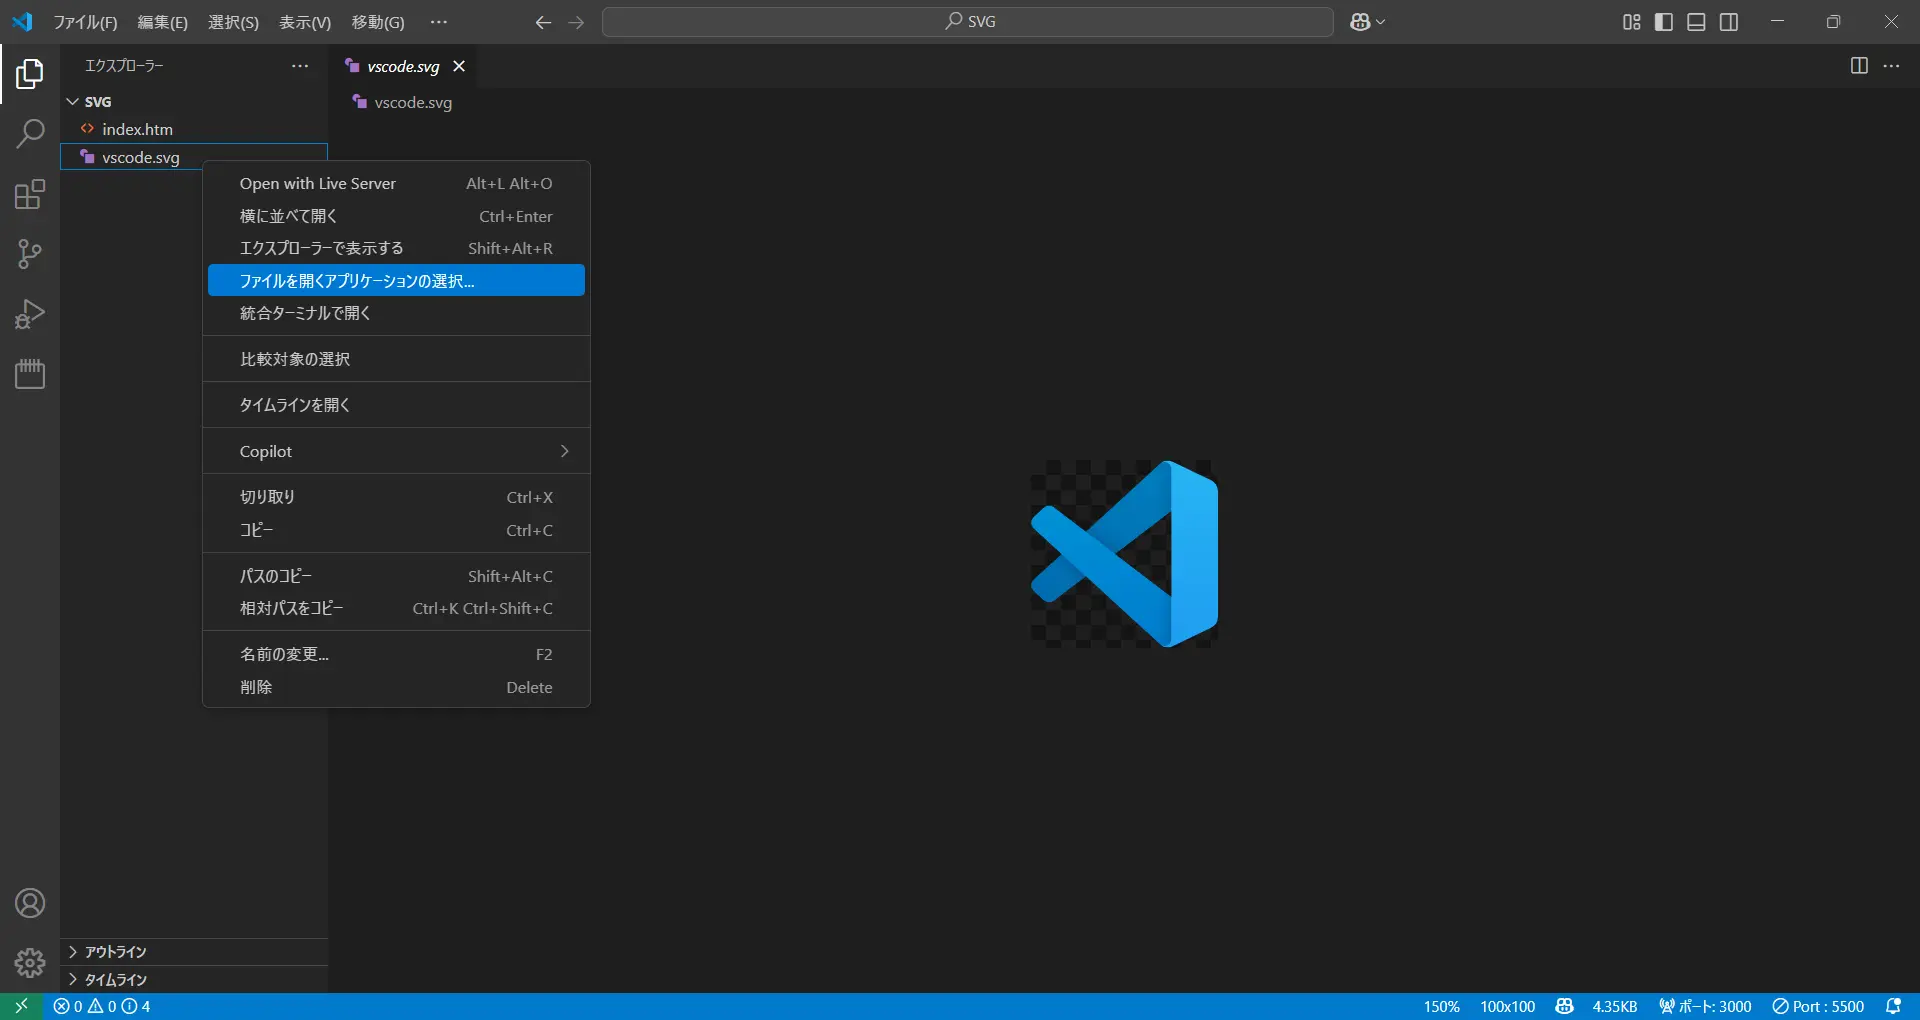Choose コピー from context menu
This screenshot has width=1920, height=1020.
(x=396, y=530)
